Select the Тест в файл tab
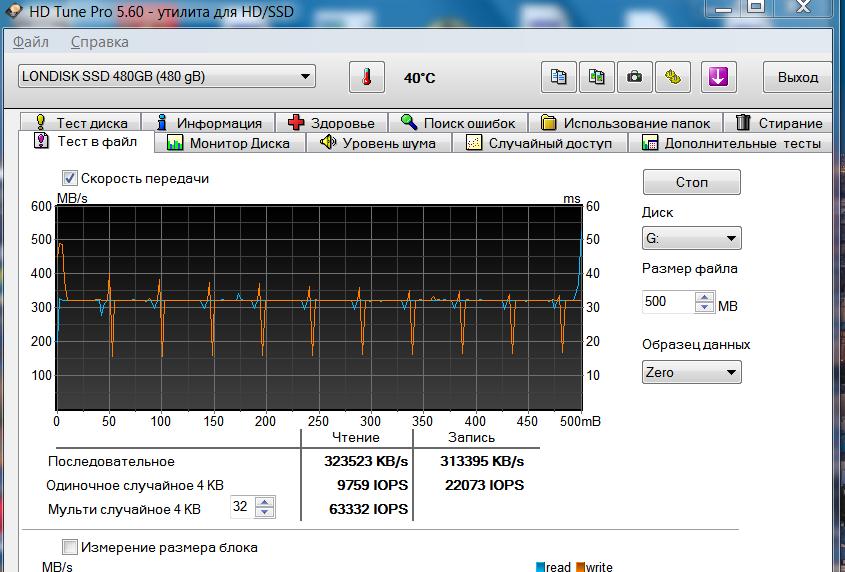Screen dimensions: 845x572 pos(86,142)
